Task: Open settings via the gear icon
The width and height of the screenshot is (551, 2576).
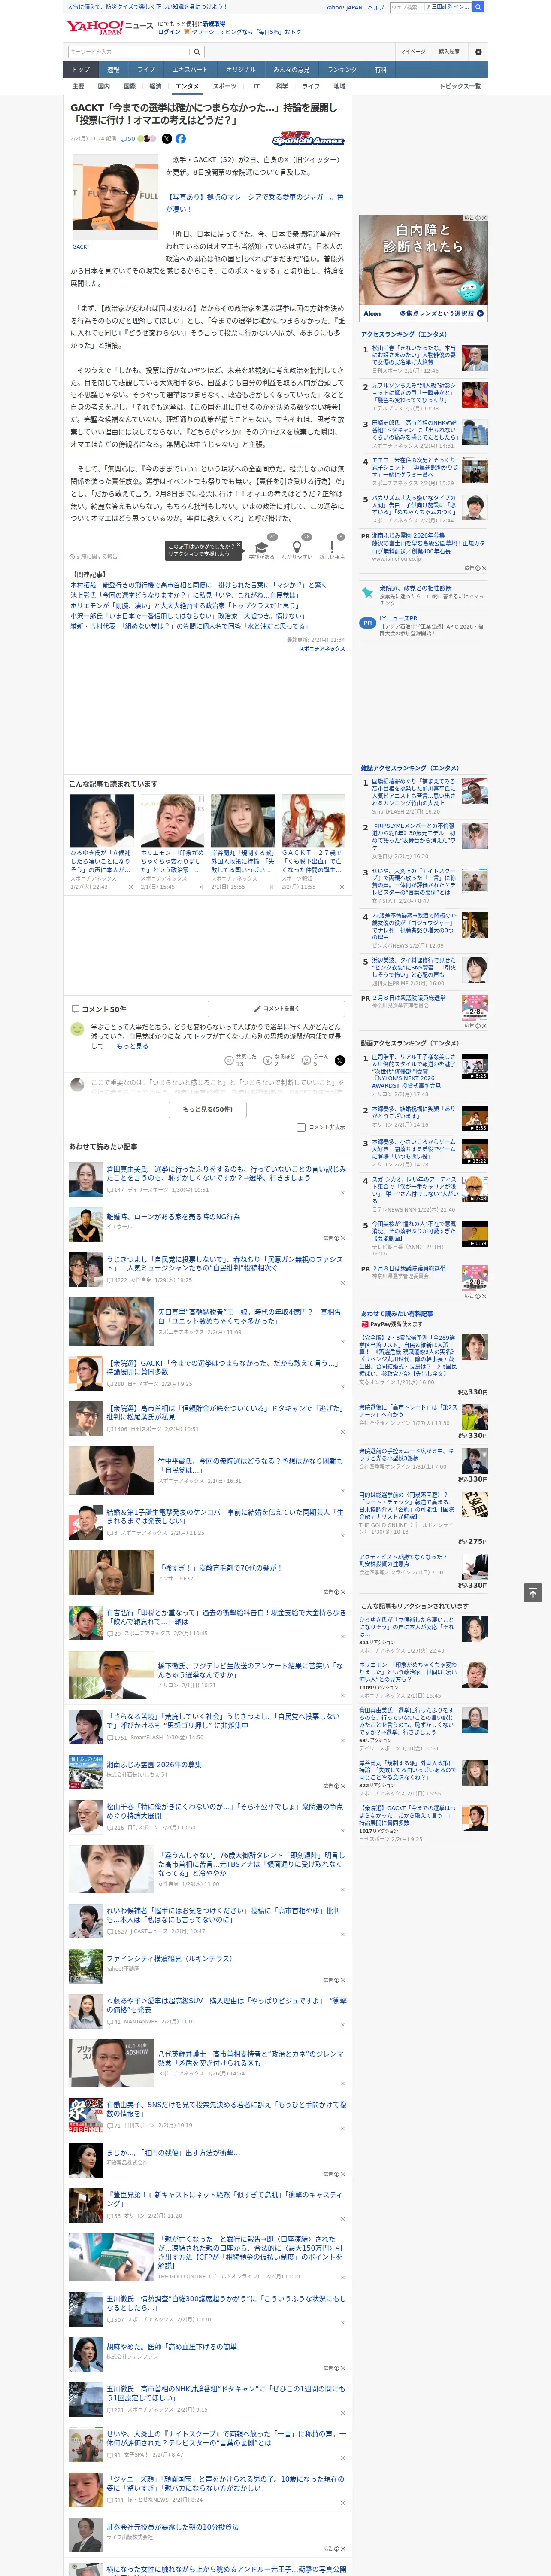Action: [x=478, y=52]
